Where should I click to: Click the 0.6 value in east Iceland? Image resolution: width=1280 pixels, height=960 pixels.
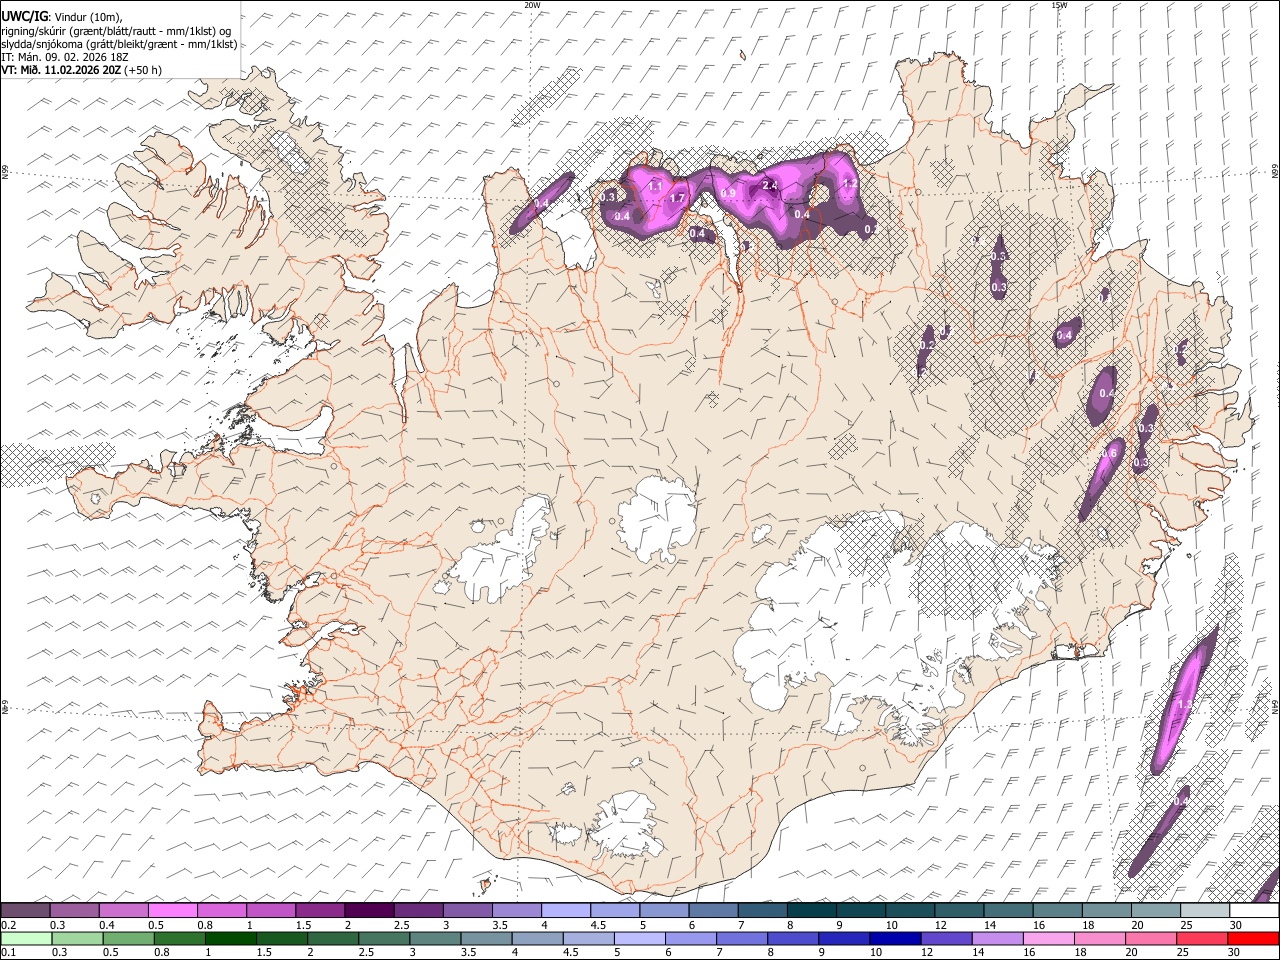1108,453
